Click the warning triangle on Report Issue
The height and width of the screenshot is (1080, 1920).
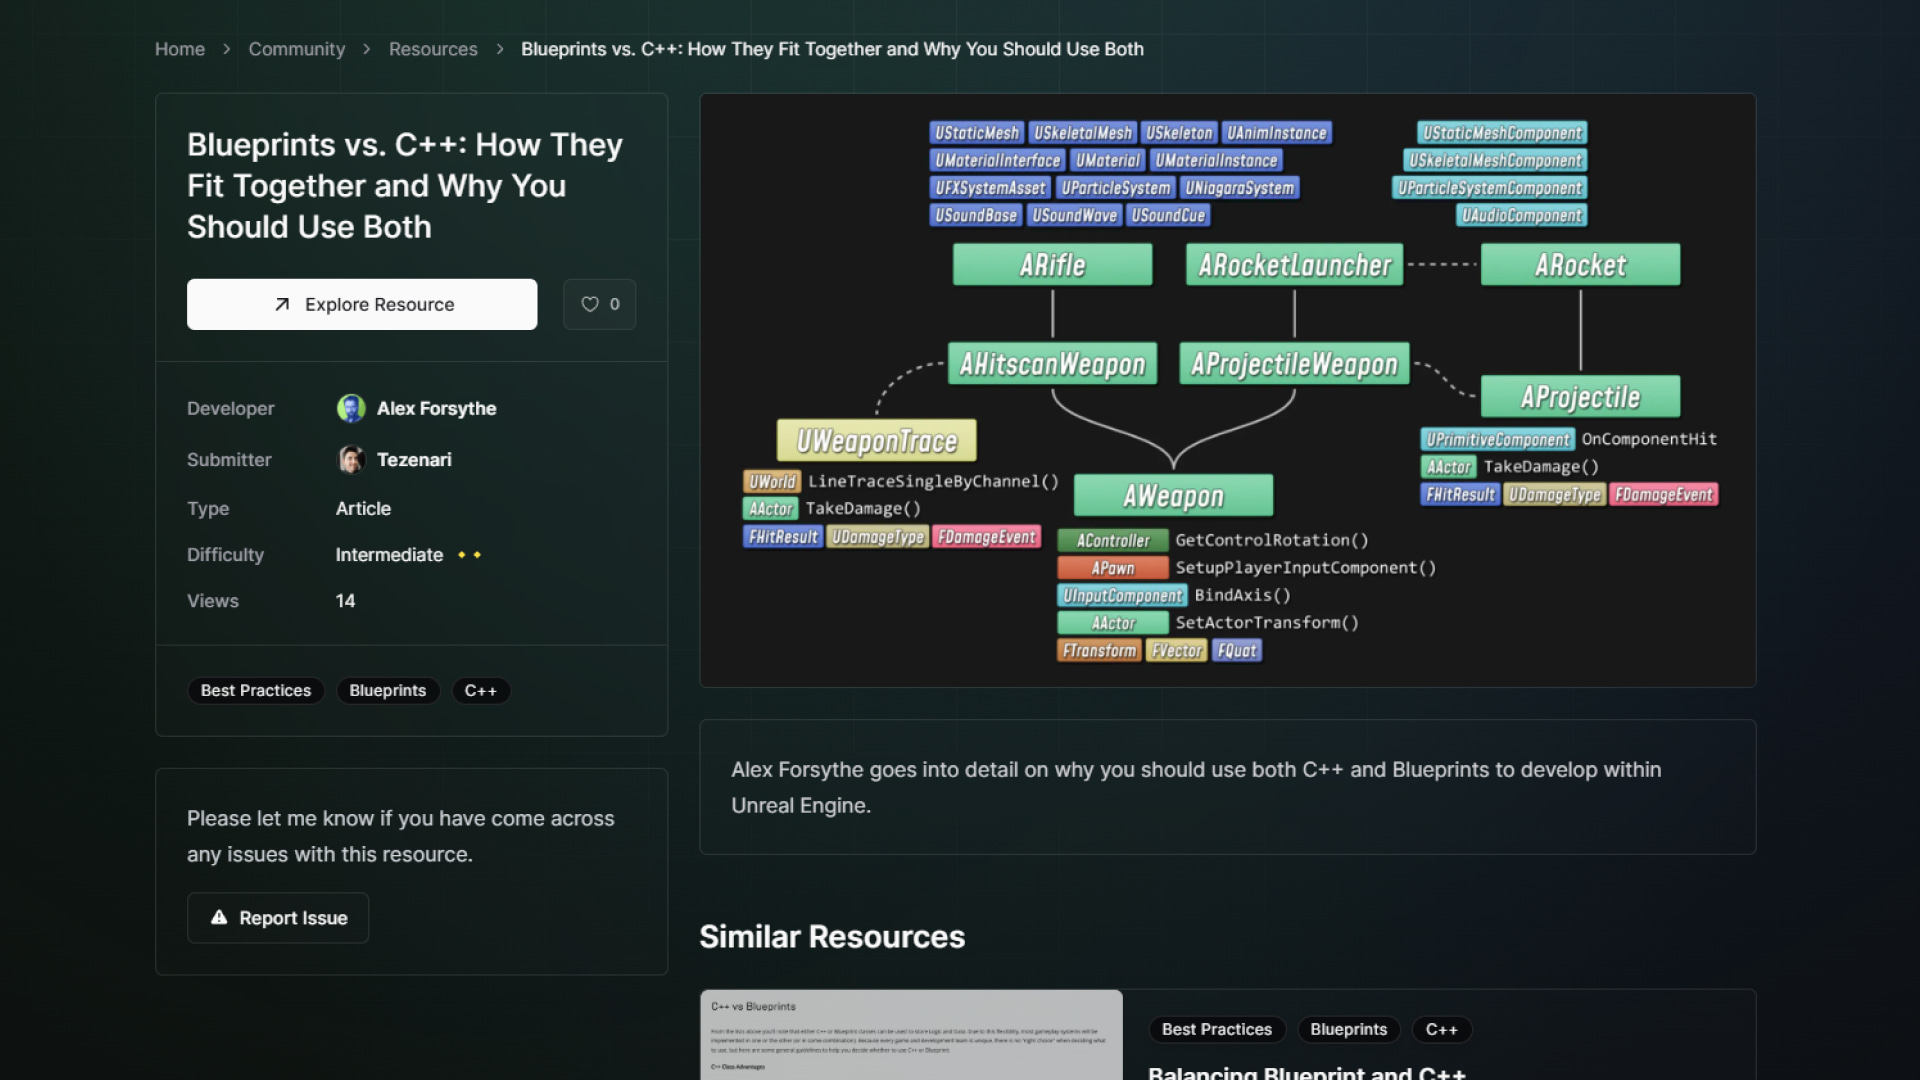(x=219, y=916)
